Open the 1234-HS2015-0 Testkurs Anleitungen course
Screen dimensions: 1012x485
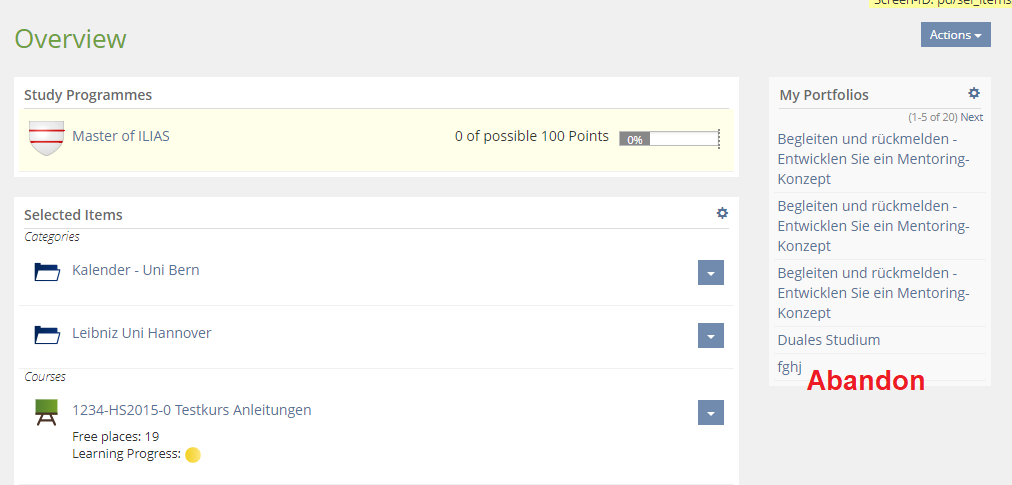click(191, 410)
